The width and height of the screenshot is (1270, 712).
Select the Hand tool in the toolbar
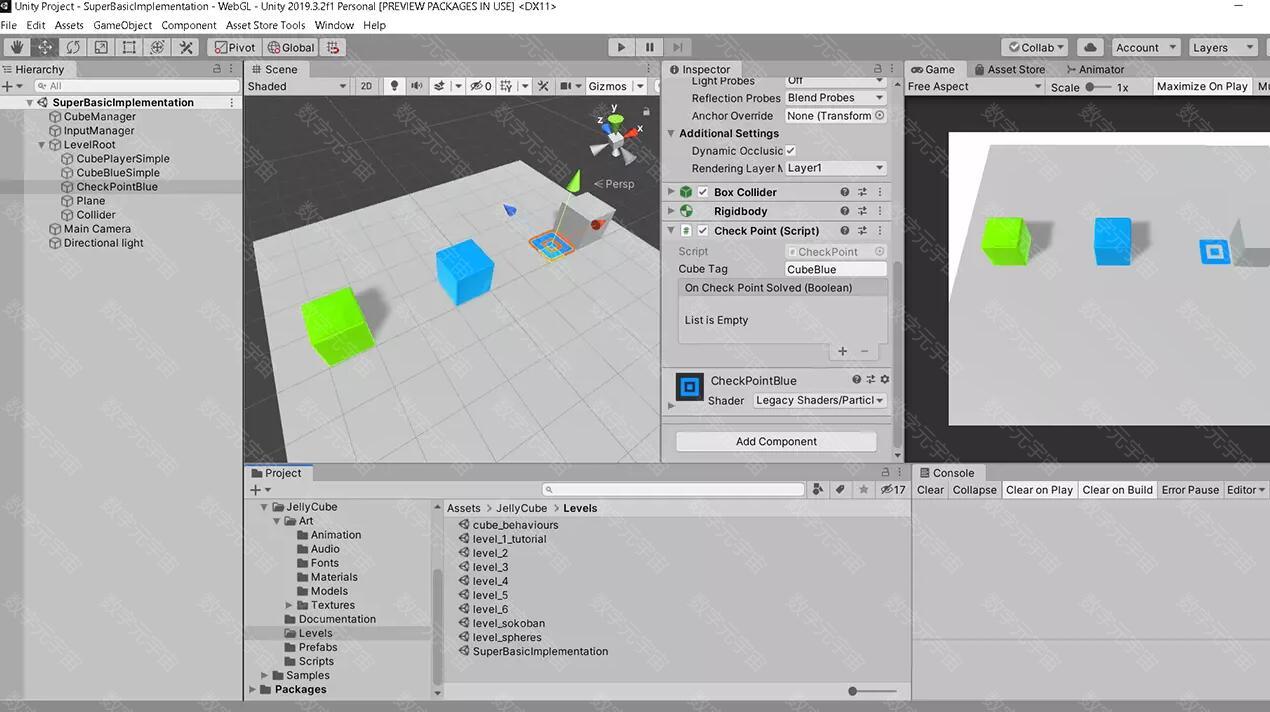coord(17,47)
